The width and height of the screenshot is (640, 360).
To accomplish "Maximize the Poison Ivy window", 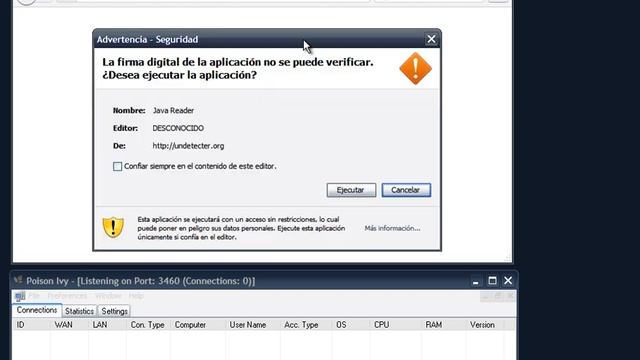I will point(492,281).
